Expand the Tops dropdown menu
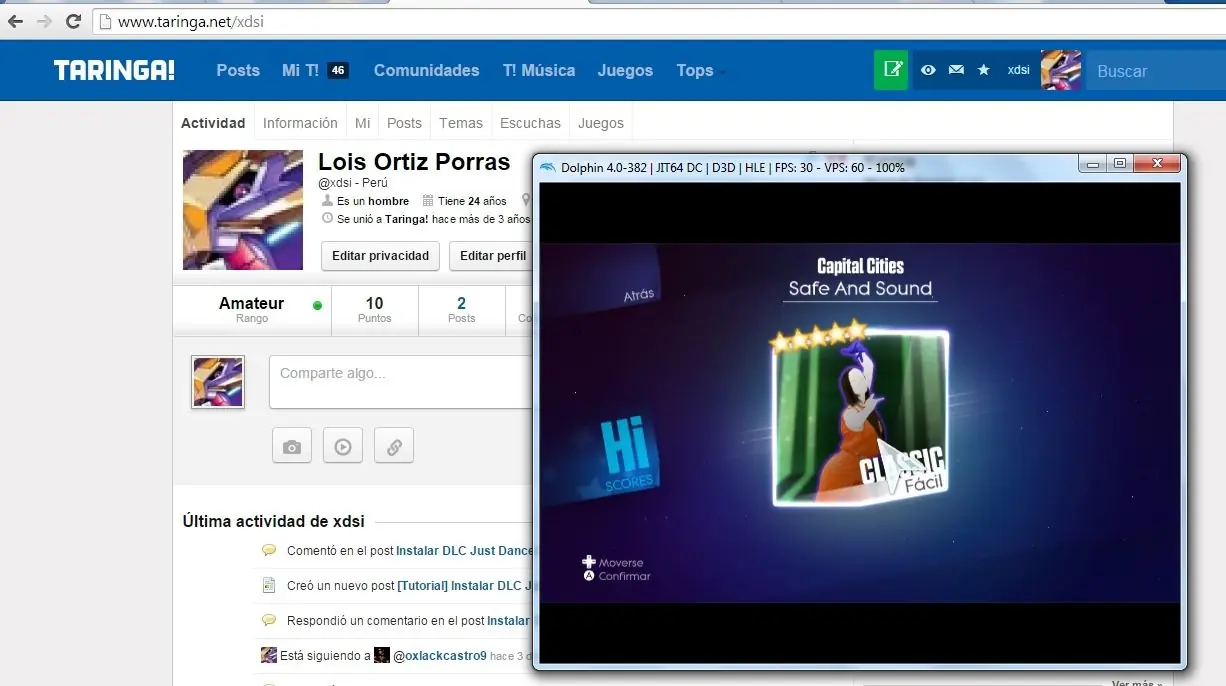 pyautogui.click(x=701, y=70)
